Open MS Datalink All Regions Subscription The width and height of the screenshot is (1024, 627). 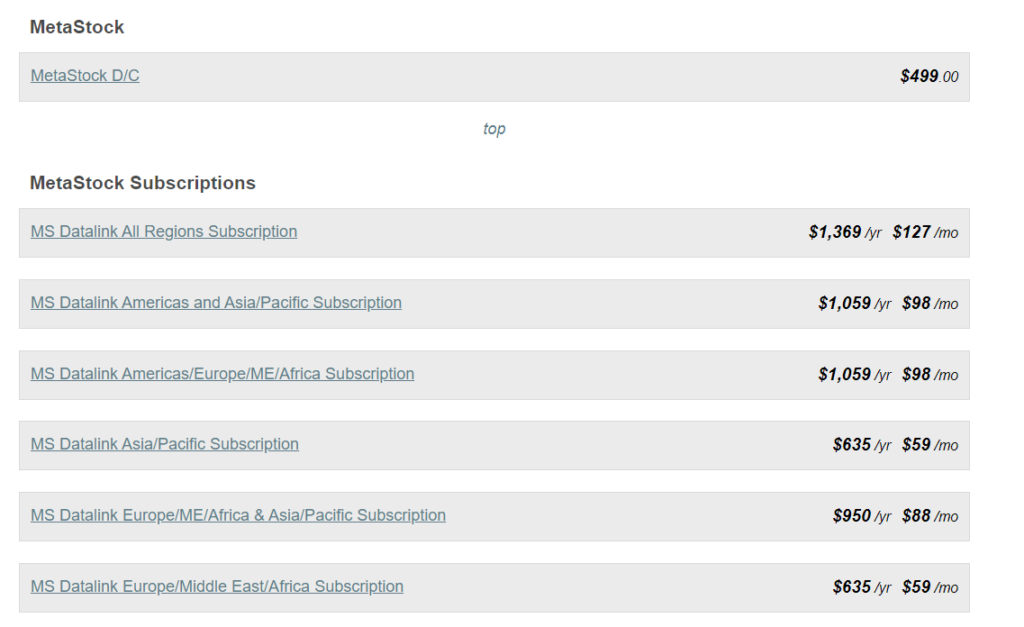(x=164, y=232)
